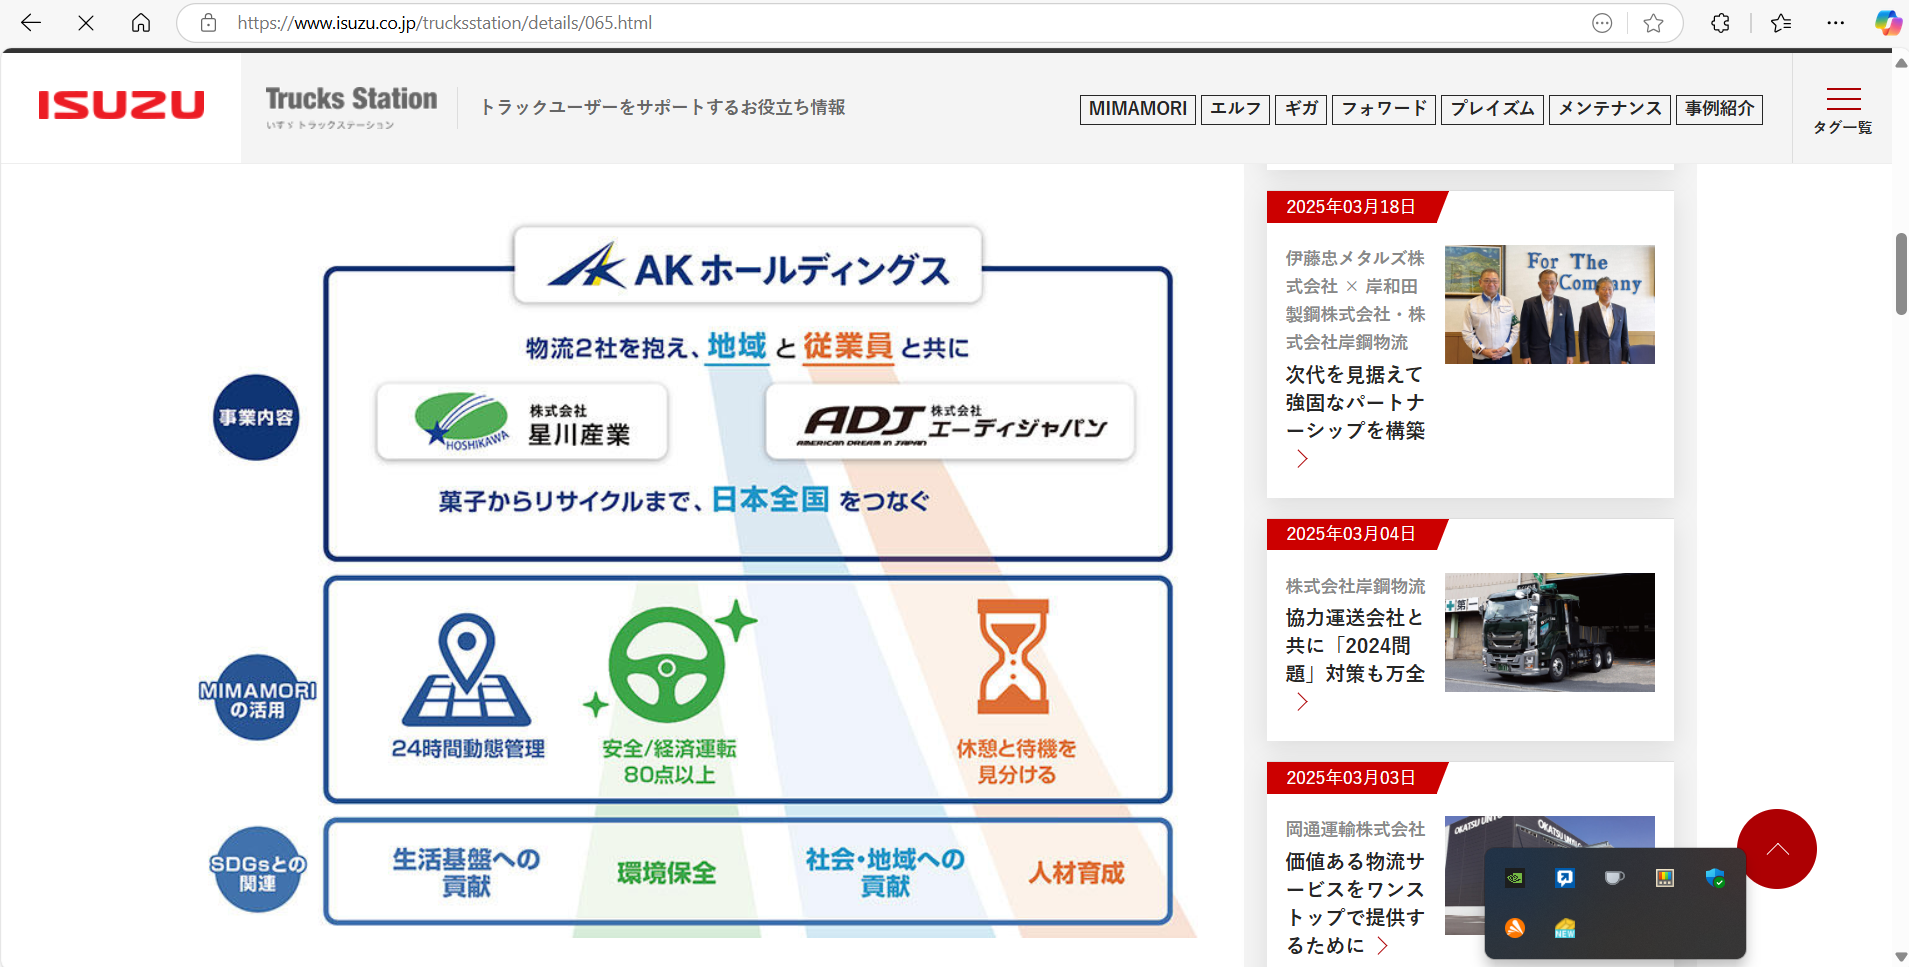
Task: Open the feedback smiley icon in address bar
Action: point(1602,23)
